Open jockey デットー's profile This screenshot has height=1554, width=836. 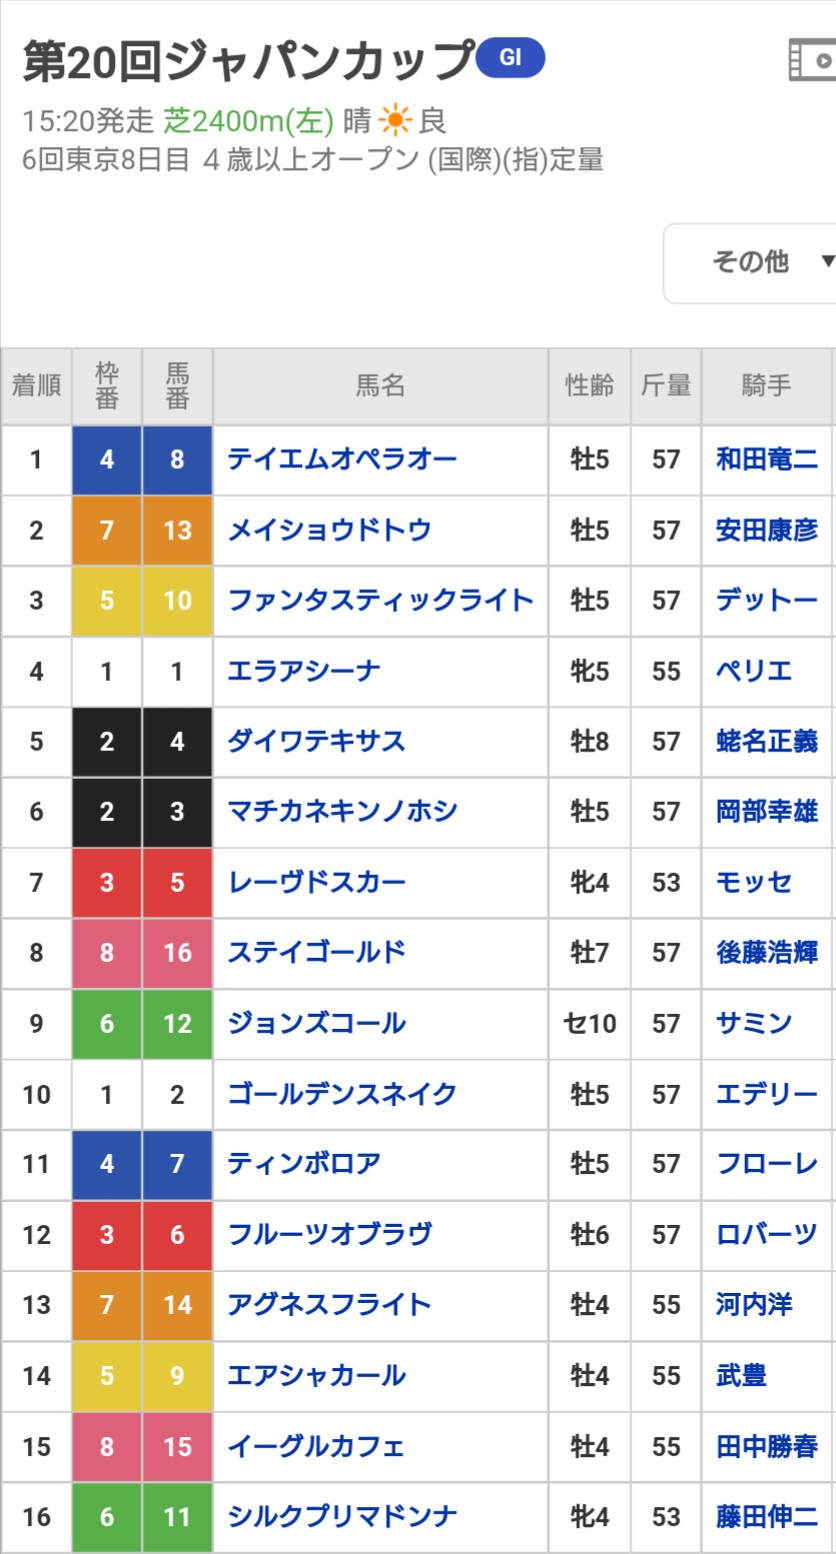tap(767, 600)
